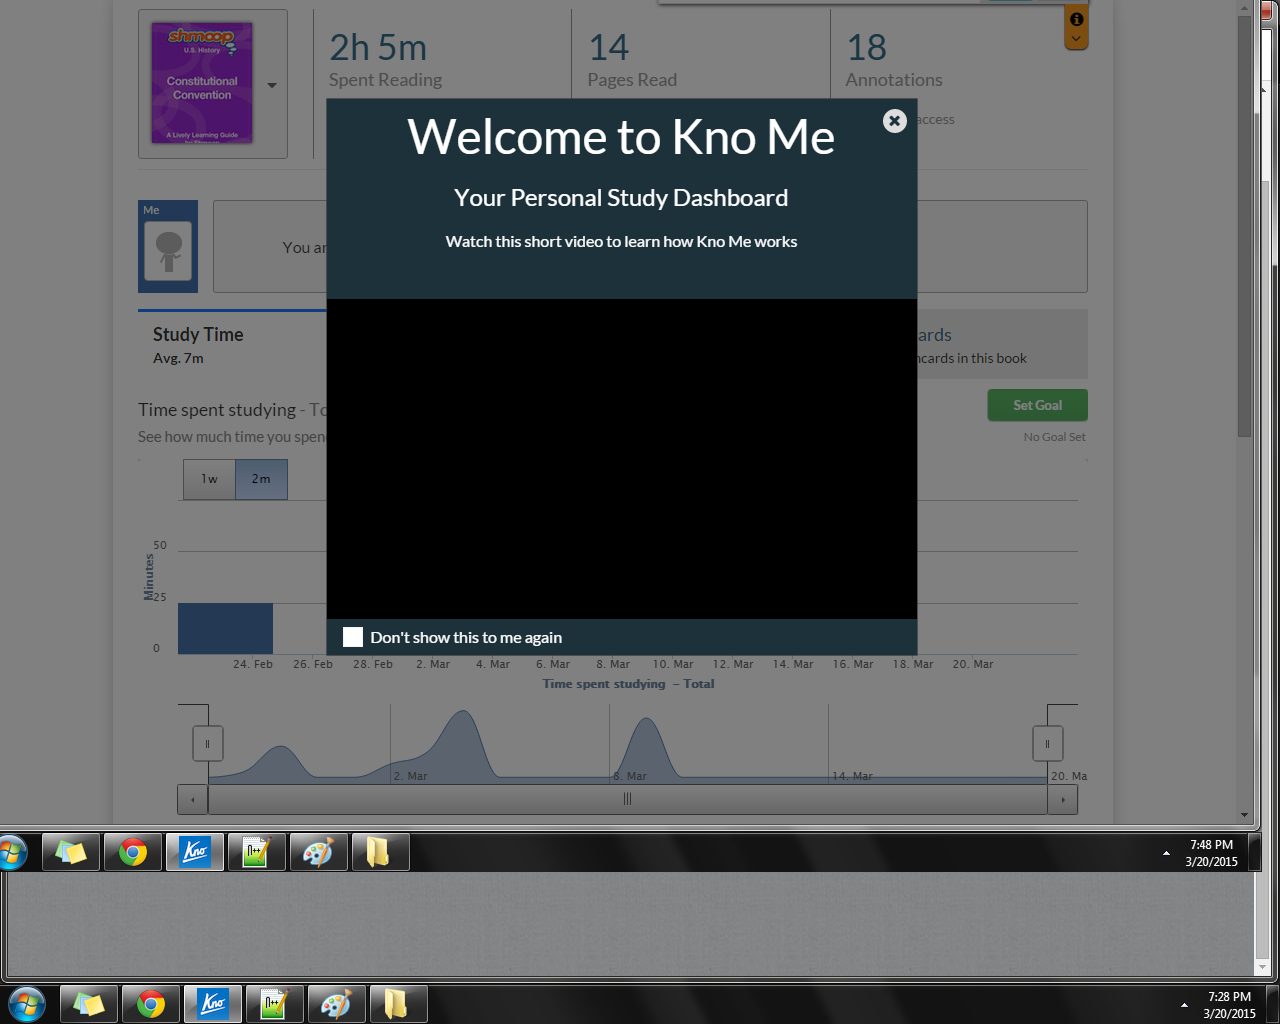Open Notepad++ in the 7:28 PM taskbar
The width and height of the screenshot is (1280, 1024).
(x=275, y=1004)
